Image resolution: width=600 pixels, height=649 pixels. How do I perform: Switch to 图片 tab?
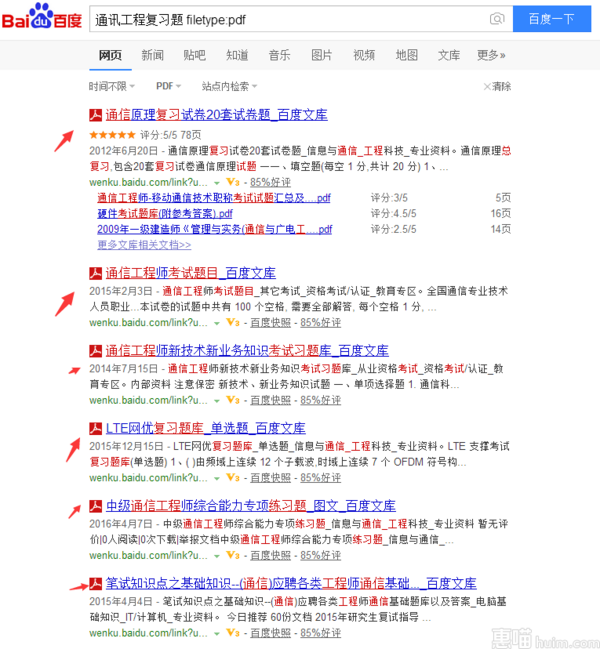pyautogui.click(x=322, y=55)
